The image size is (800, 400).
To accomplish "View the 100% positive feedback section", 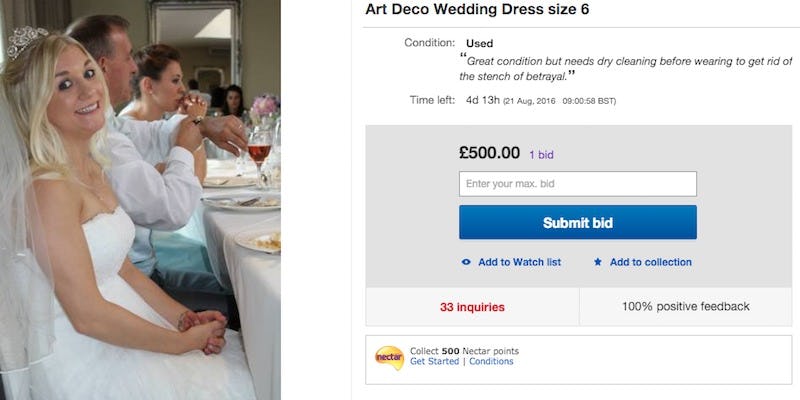I will [x=685, y=307].
